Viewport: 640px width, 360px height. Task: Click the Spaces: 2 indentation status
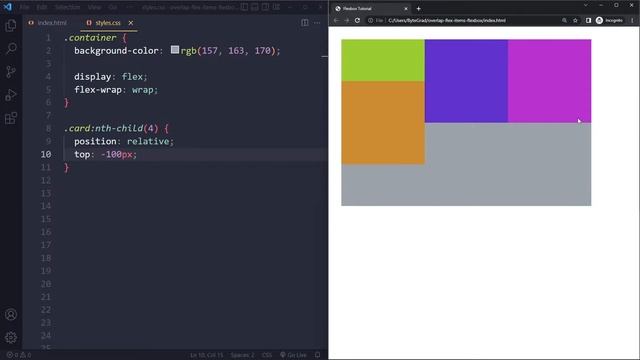[x=242, y=355]
